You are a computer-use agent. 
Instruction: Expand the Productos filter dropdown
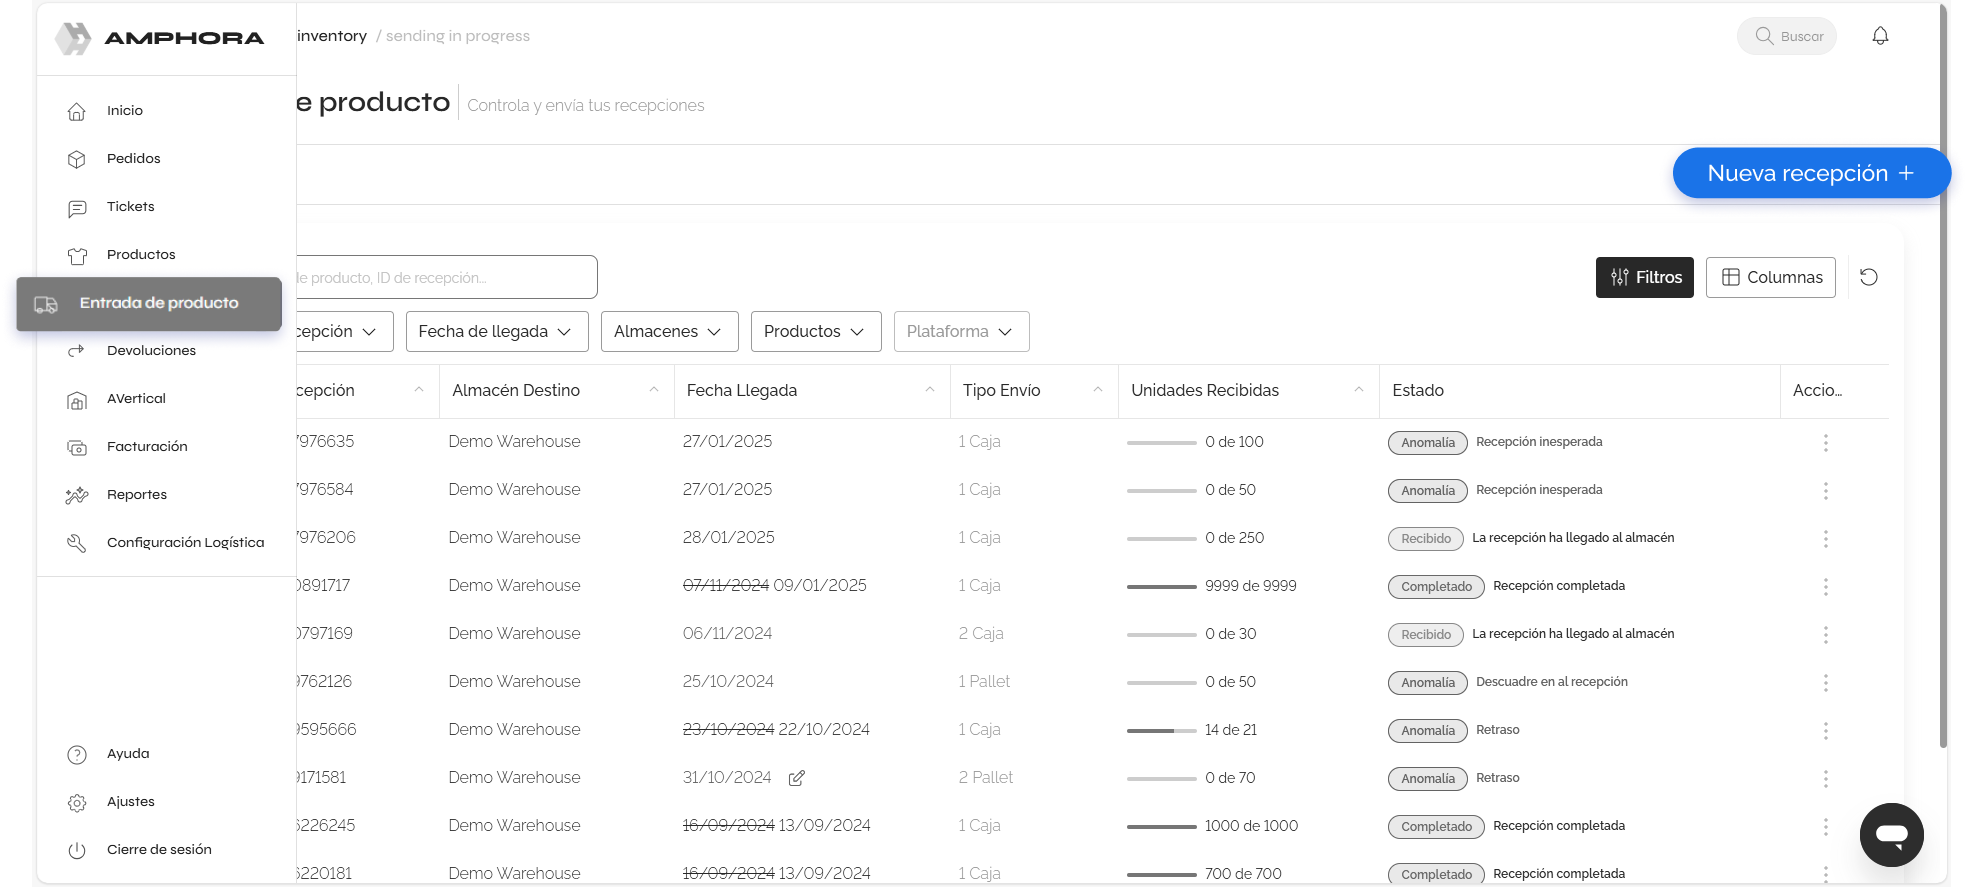[x=815, y=331]
